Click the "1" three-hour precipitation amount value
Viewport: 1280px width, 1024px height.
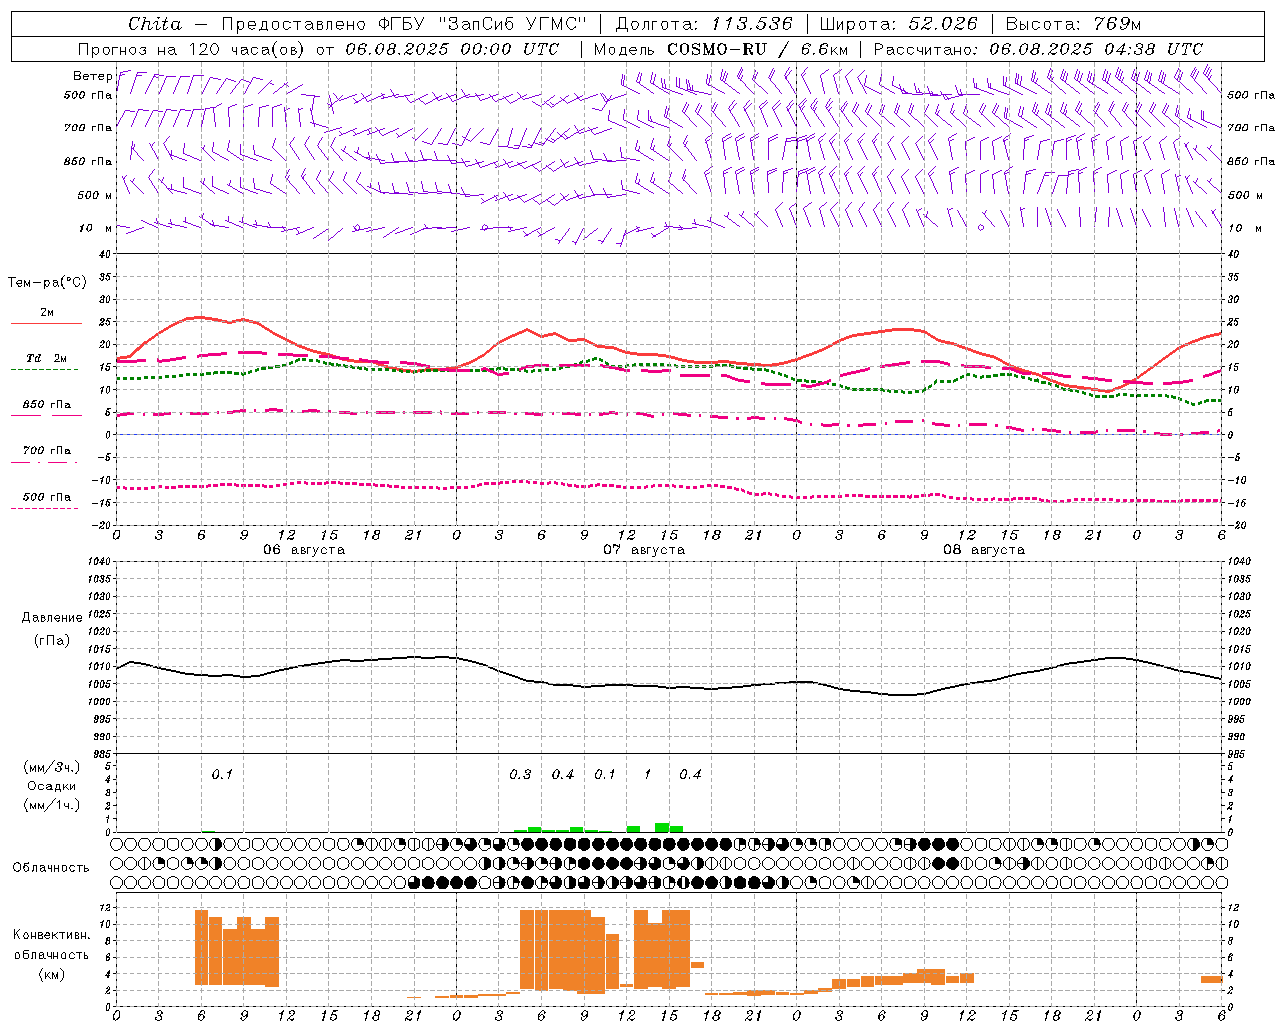[x=648, y=775]
